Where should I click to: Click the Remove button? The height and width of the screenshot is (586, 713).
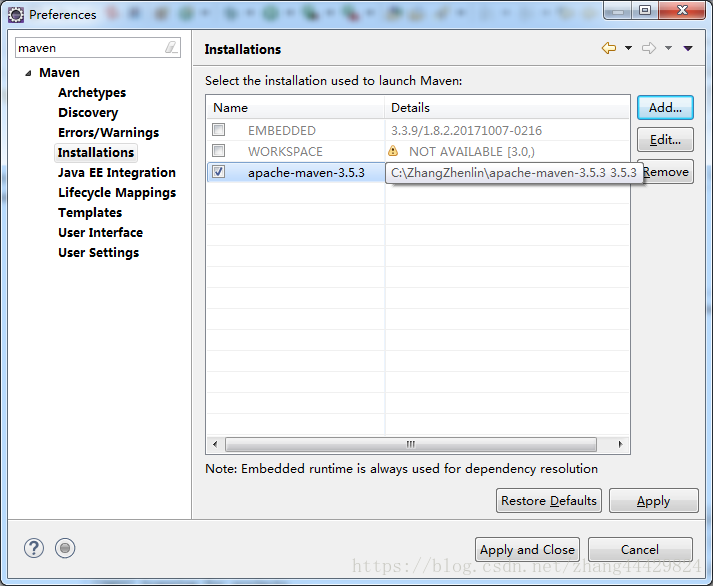tap(668, 172)
